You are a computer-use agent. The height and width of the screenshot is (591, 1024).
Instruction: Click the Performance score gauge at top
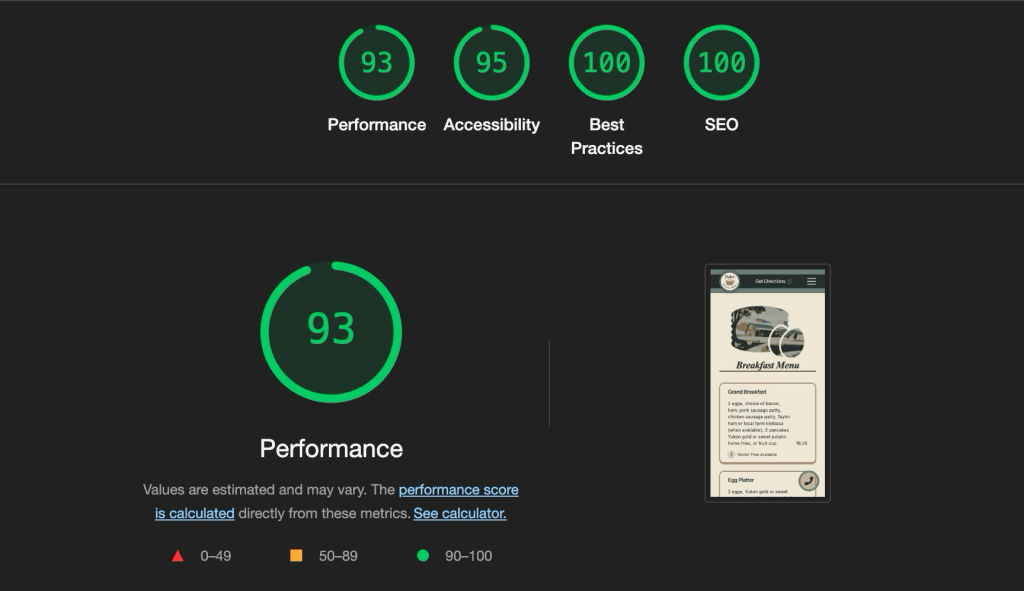[x=376, y=63]
